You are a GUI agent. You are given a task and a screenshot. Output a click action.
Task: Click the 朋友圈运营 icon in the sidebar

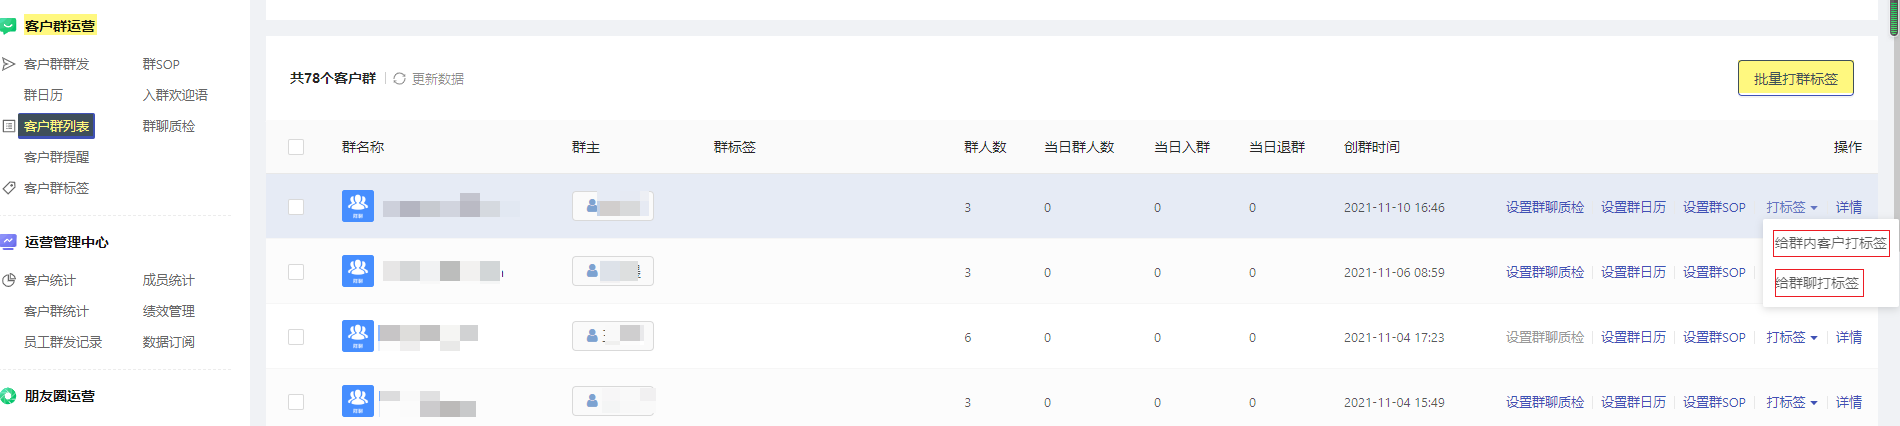tap(8, 396)
